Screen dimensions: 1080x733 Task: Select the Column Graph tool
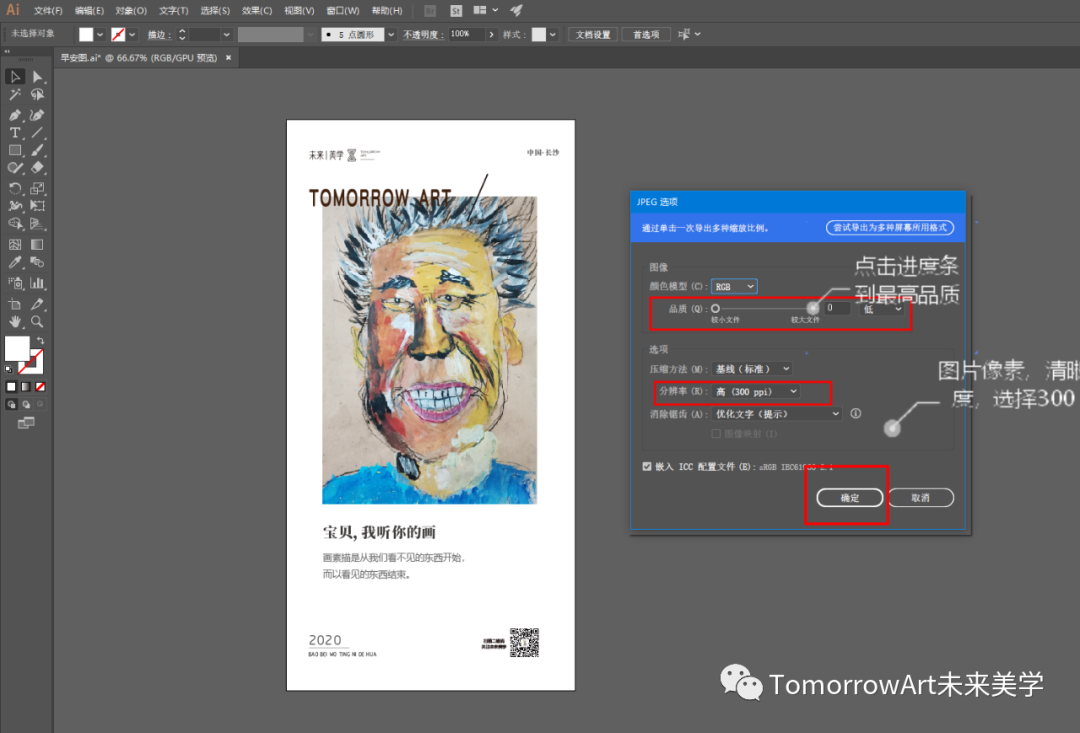tap(37, 282)
